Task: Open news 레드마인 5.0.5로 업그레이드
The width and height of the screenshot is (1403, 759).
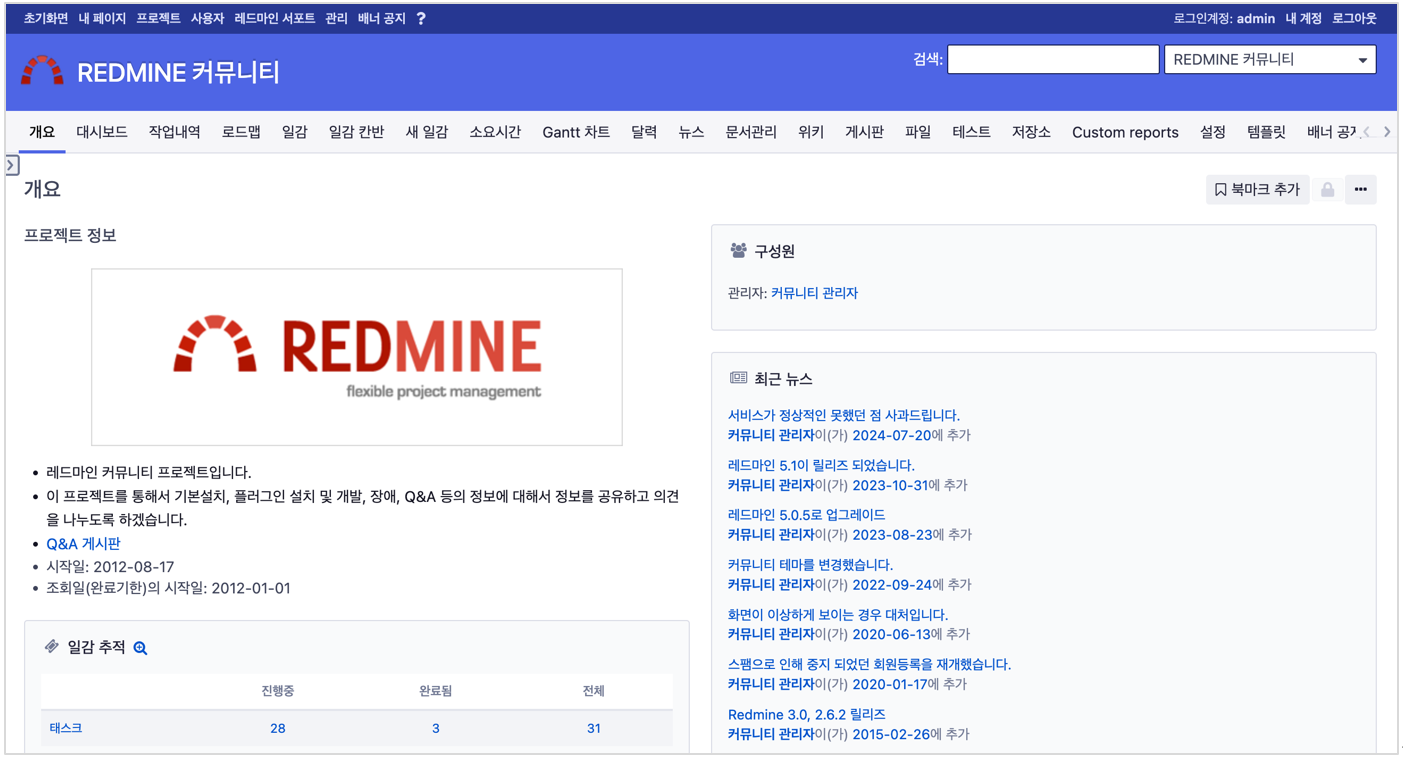Action: pyautogui.click(x=806, y=515)
